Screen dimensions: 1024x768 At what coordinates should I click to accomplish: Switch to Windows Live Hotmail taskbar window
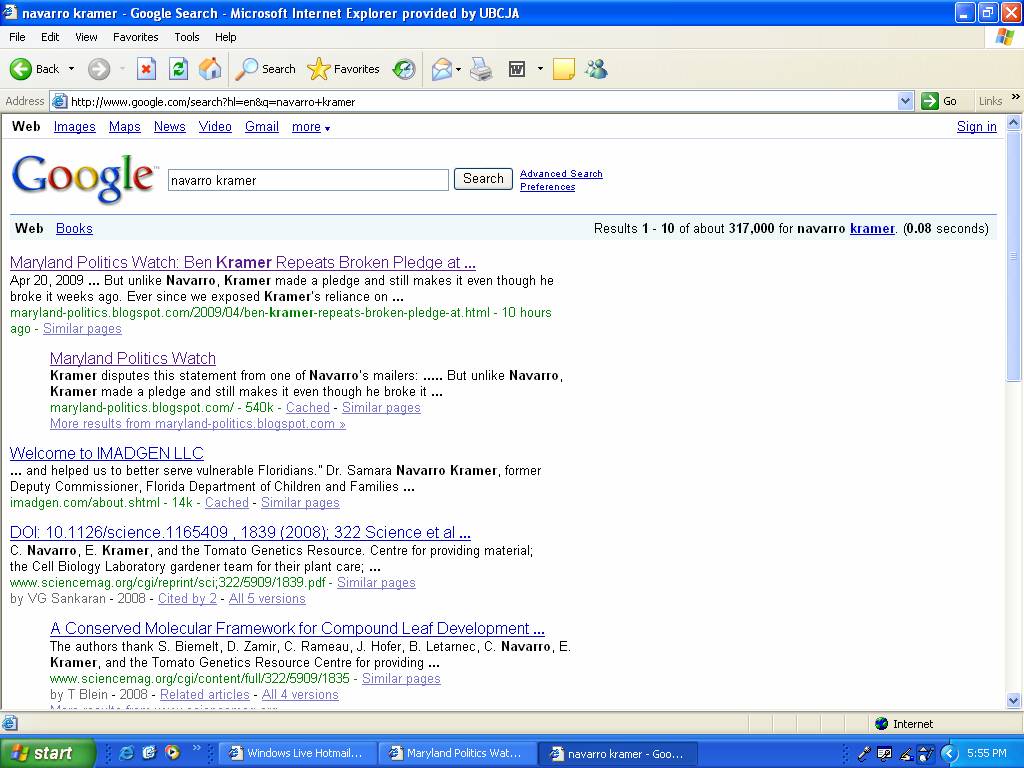click(297, 754)
